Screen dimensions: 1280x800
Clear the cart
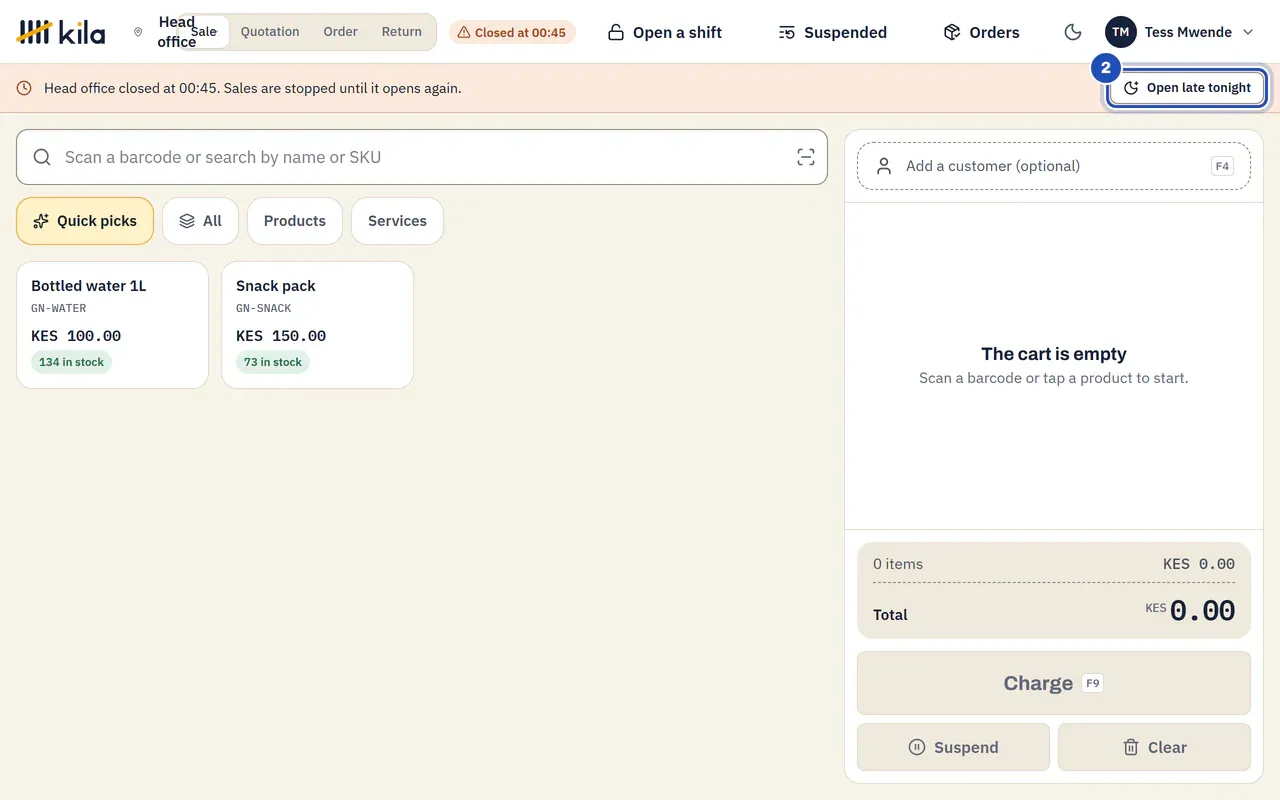pyautogui.click(x=1154, y=747)
